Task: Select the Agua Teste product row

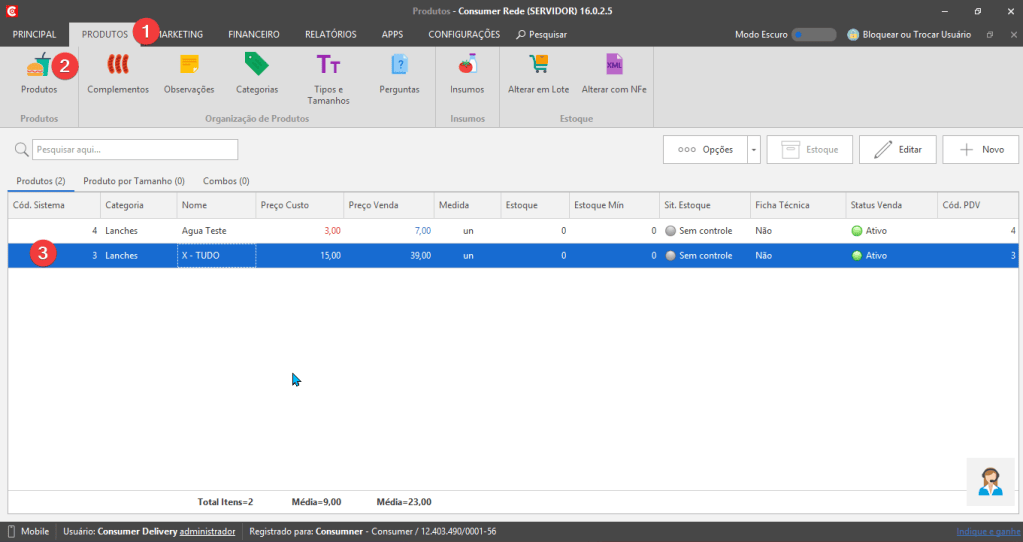Action: click(513, 231)
